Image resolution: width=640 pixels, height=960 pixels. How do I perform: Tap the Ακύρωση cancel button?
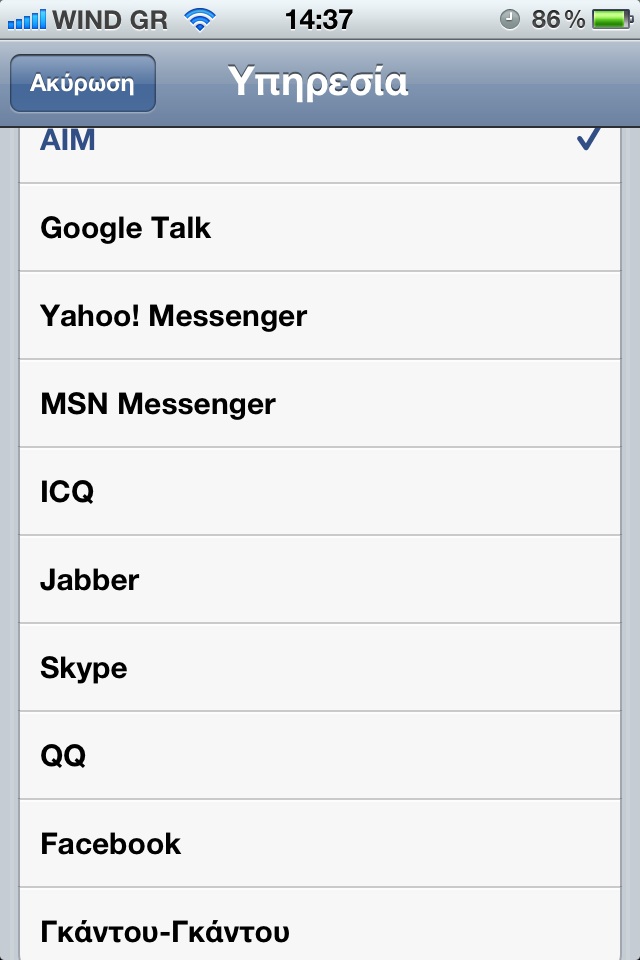83,83
